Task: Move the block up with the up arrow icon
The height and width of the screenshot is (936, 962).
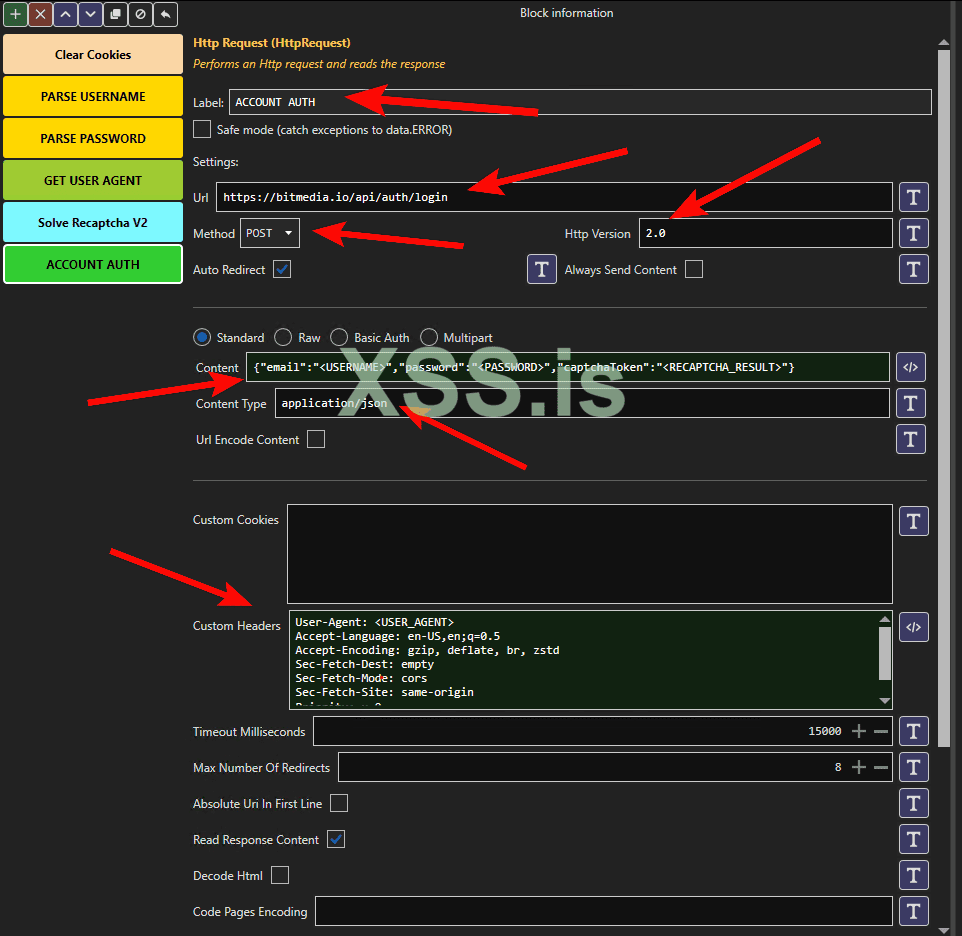Action: (x=66, y=14)
